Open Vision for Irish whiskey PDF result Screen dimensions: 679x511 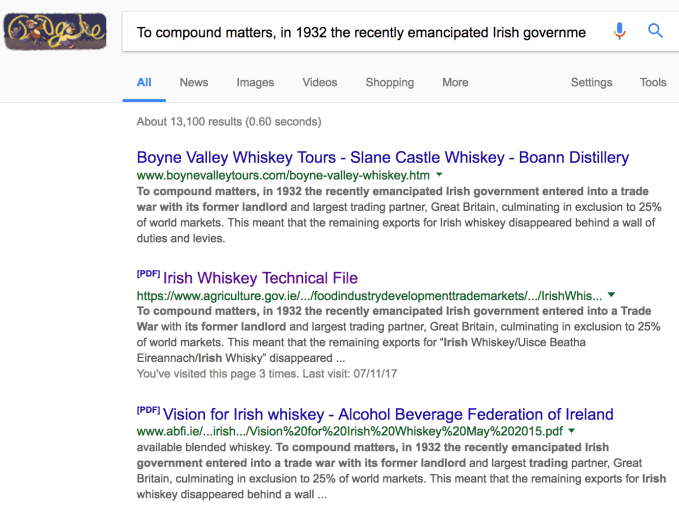[387, 414]
